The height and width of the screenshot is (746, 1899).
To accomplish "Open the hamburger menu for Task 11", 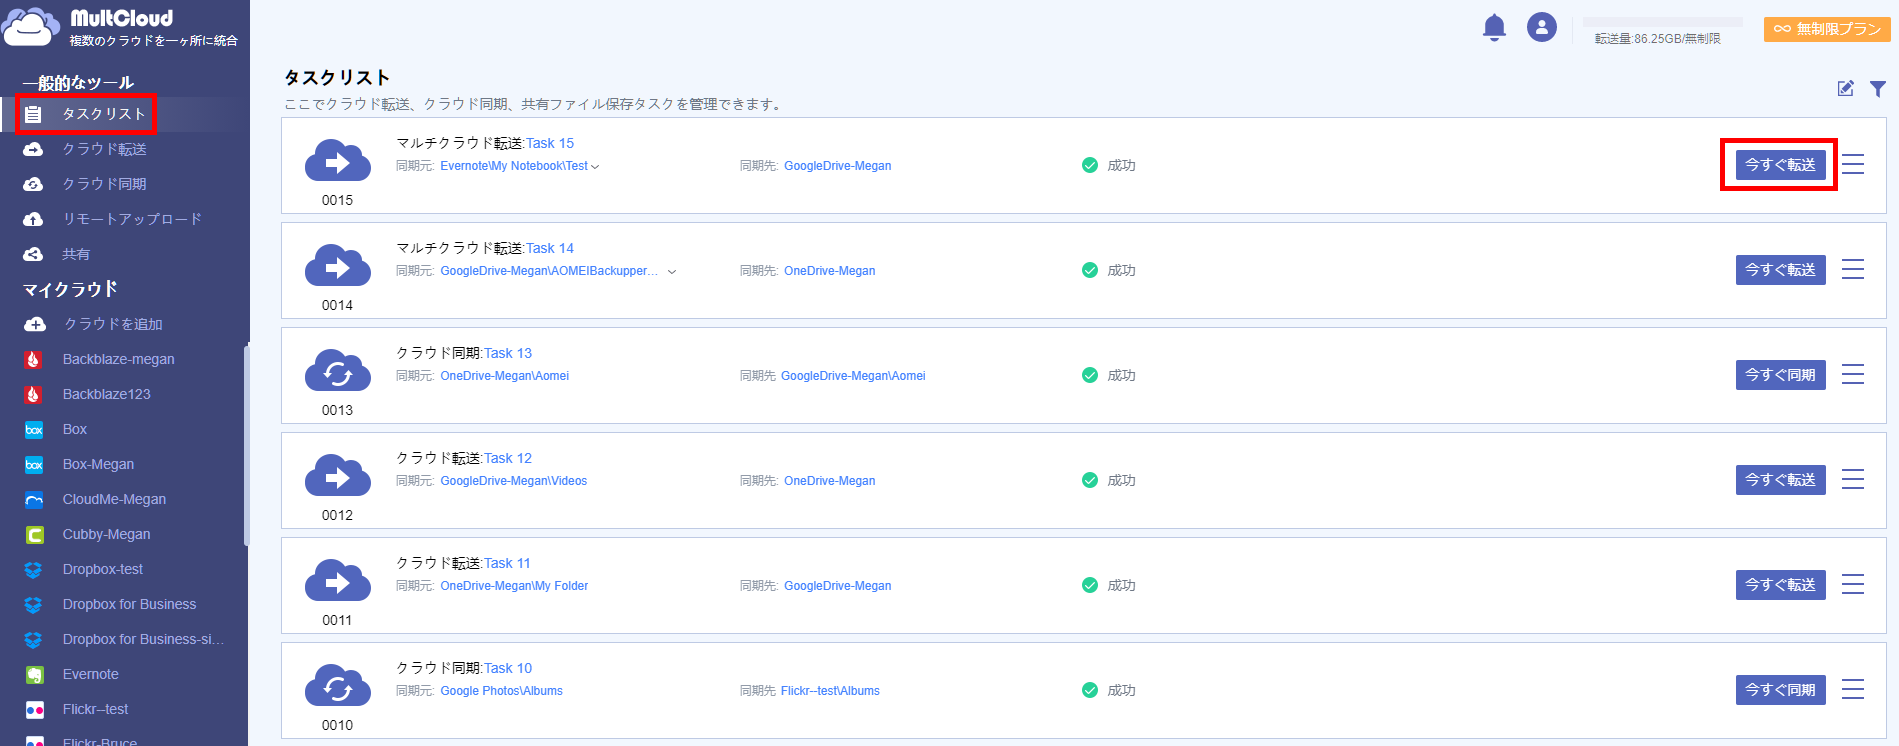I will [1853, 585].
